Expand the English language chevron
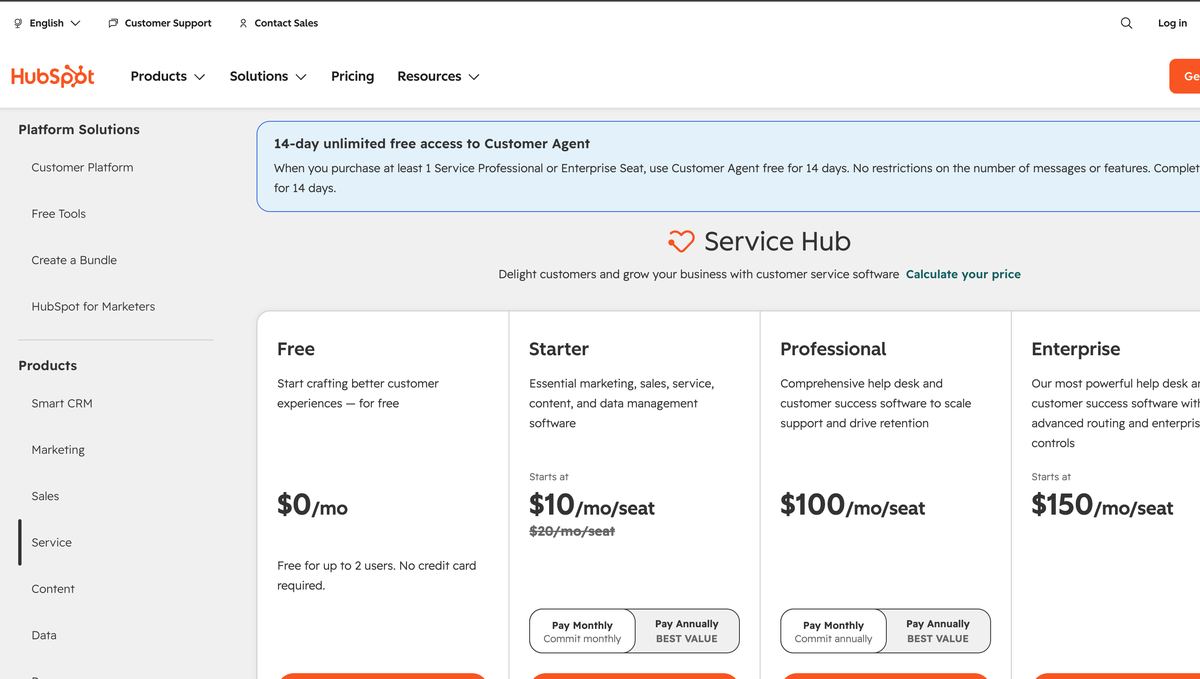Screen dimensions: 1200x679 click(x=76, y=23)
